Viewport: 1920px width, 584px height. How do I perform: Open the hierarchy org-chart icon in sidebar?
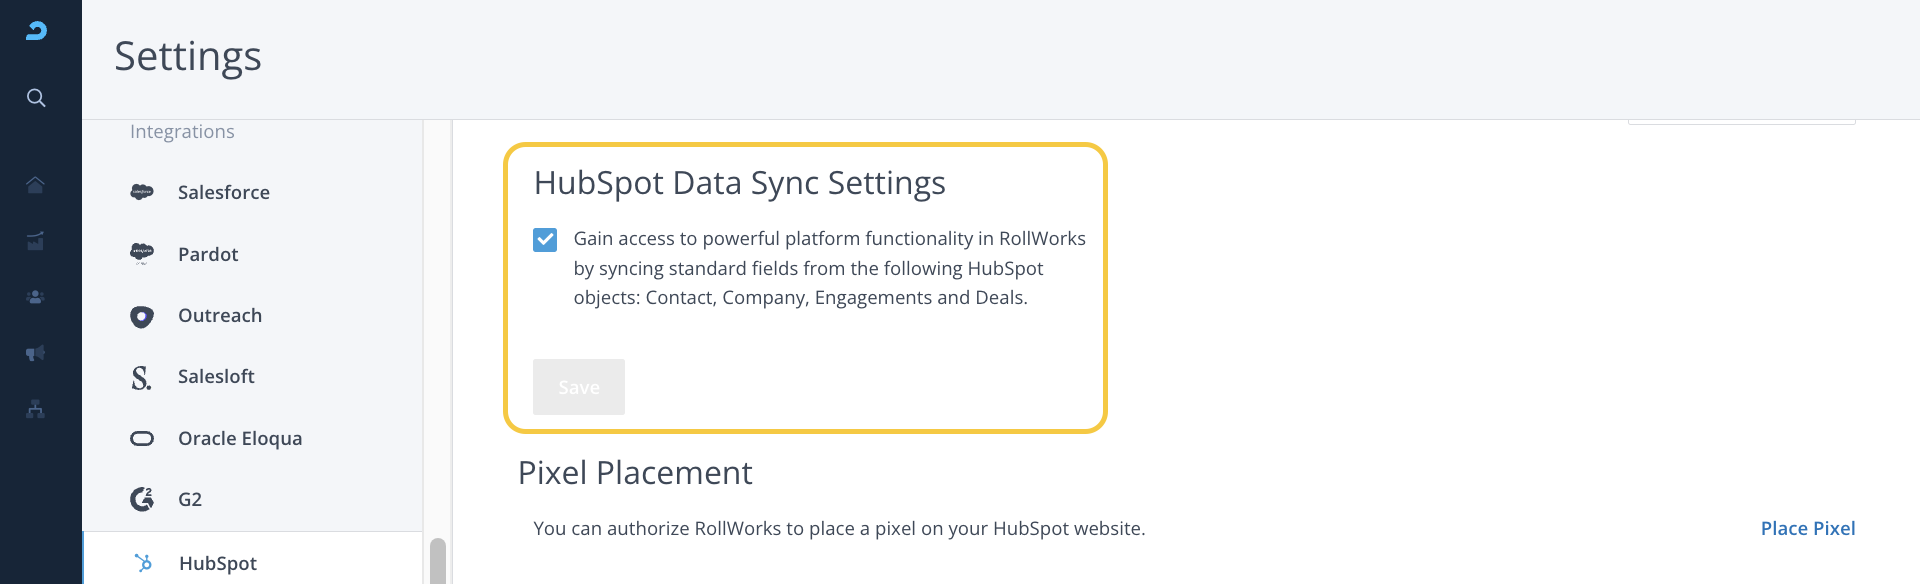click(36, 409)
